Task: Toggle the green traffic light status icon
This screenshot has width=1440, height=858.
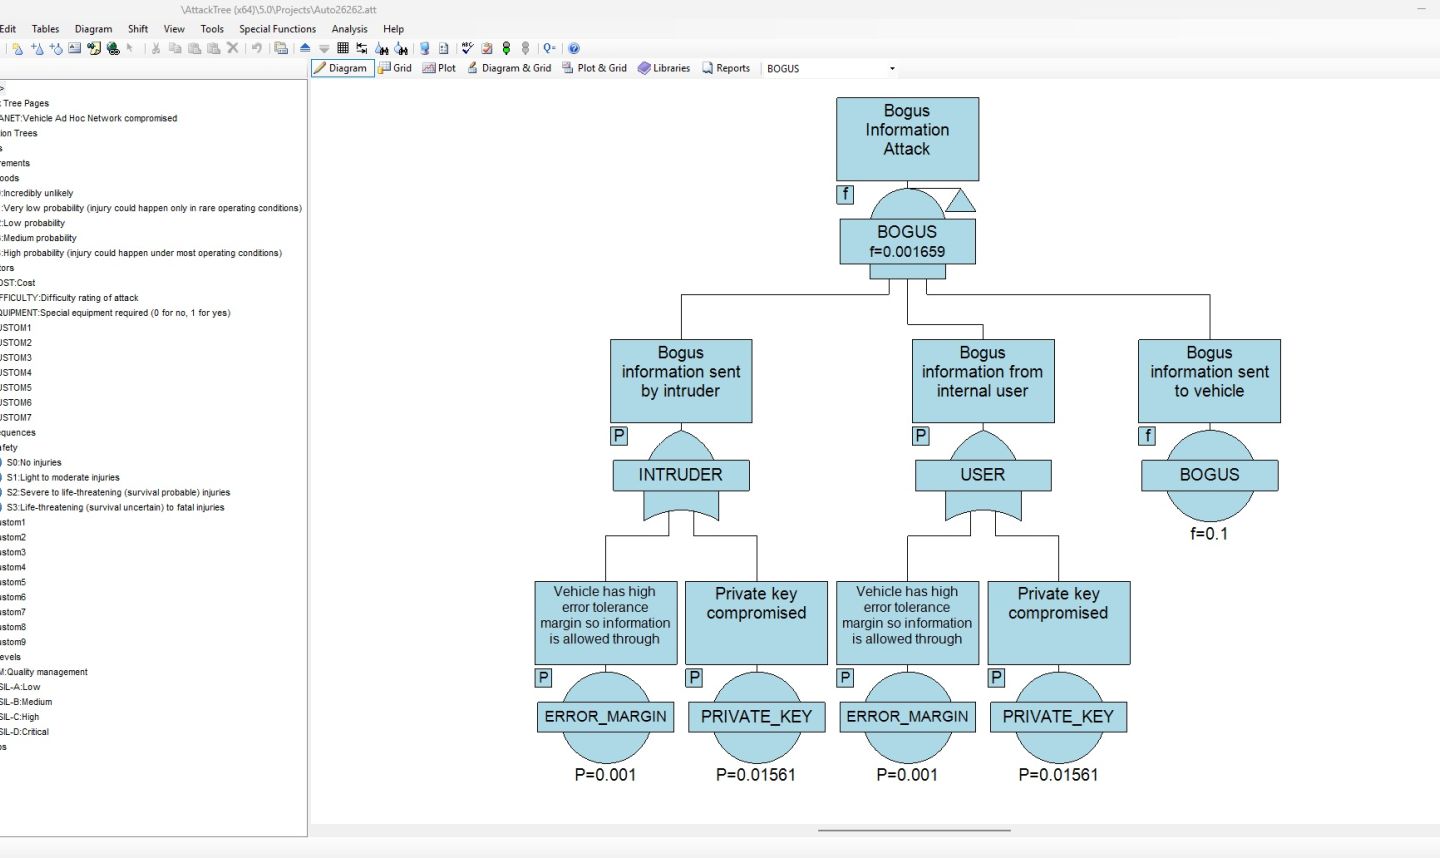Action: point(506,48)
